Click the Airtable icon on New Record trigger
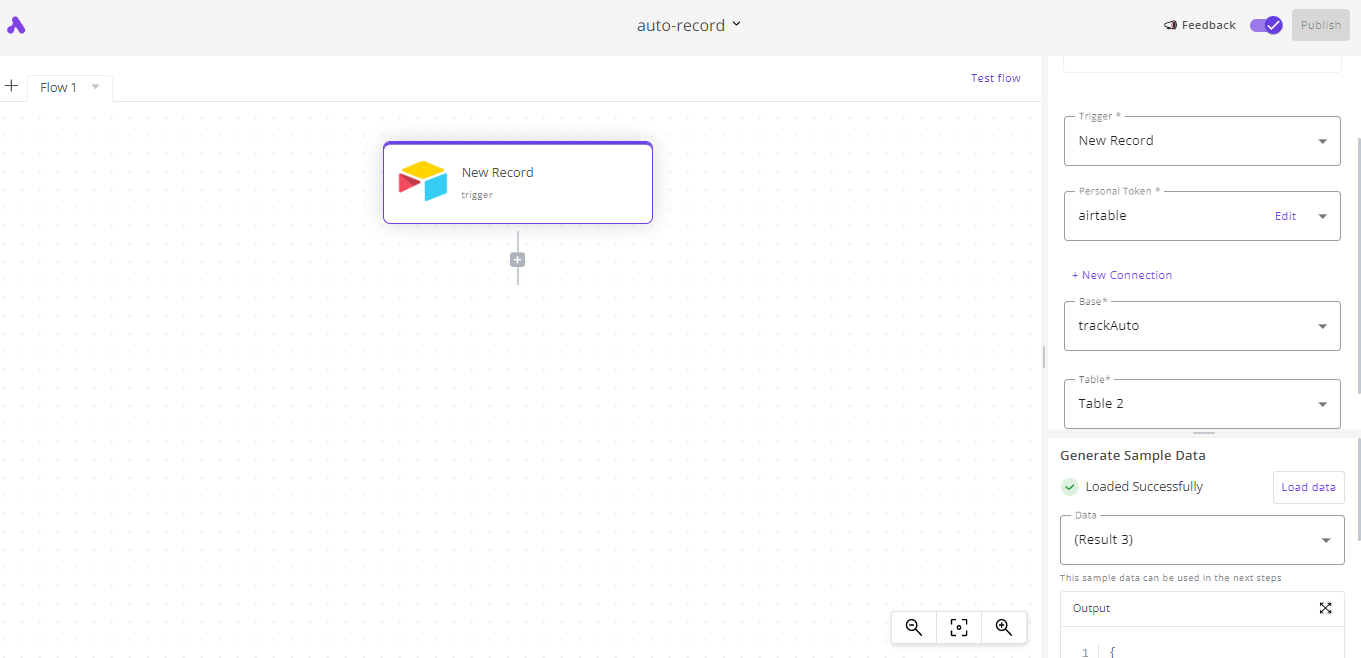1361x658 pixels. click(423, 181)
